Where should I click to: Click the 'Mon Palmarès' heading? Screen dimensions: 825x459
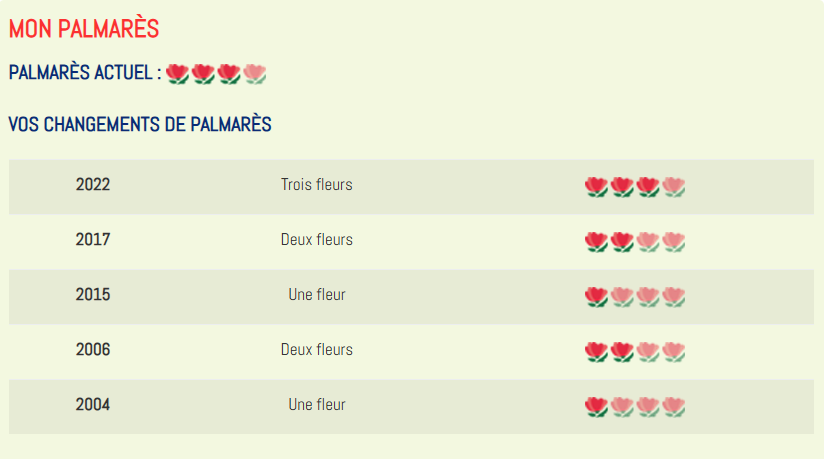click(x=84, y=28)
